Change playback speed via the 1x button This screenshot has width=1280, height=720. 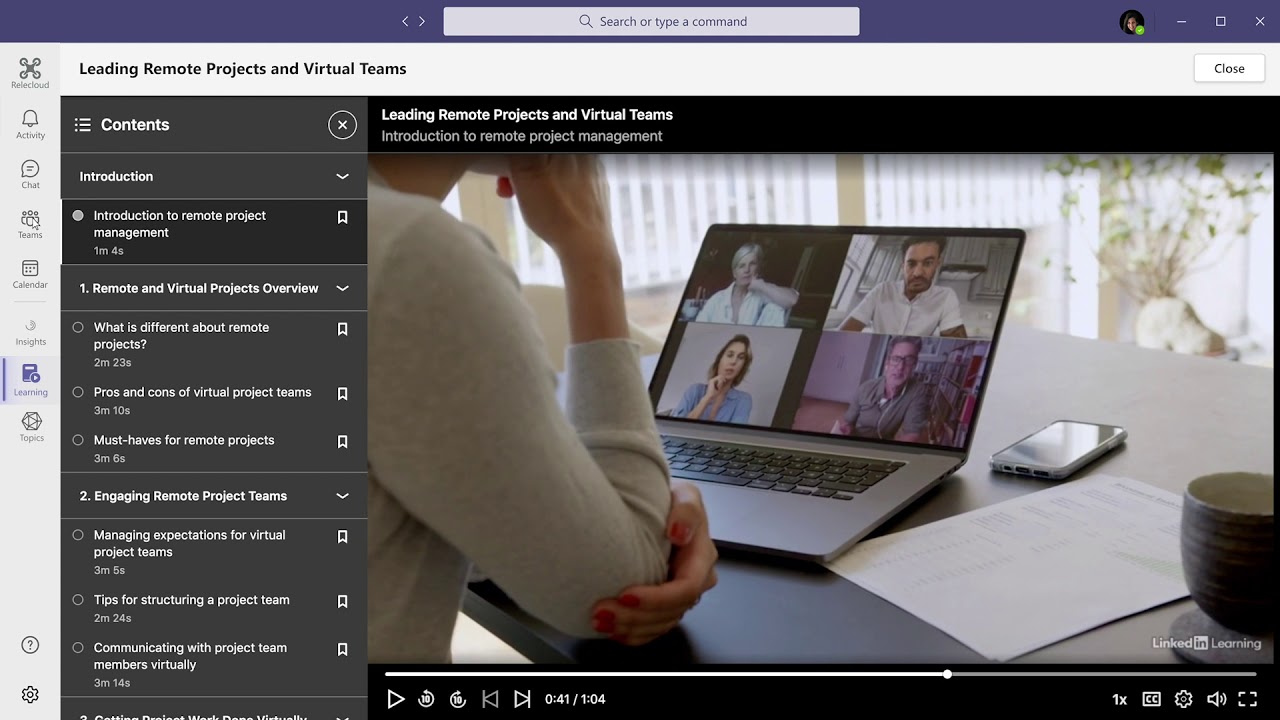click(x=1118, y=699)
